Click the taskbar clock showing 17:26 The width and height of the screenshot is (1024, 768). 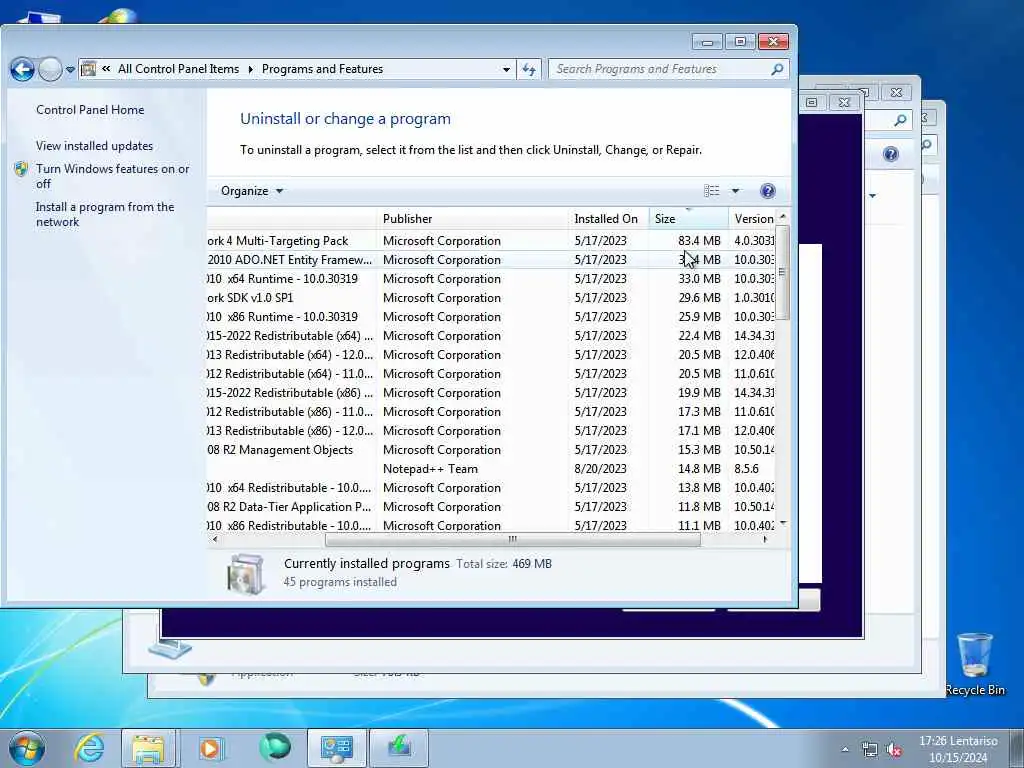pyautogui.click(x=958, y=749)
